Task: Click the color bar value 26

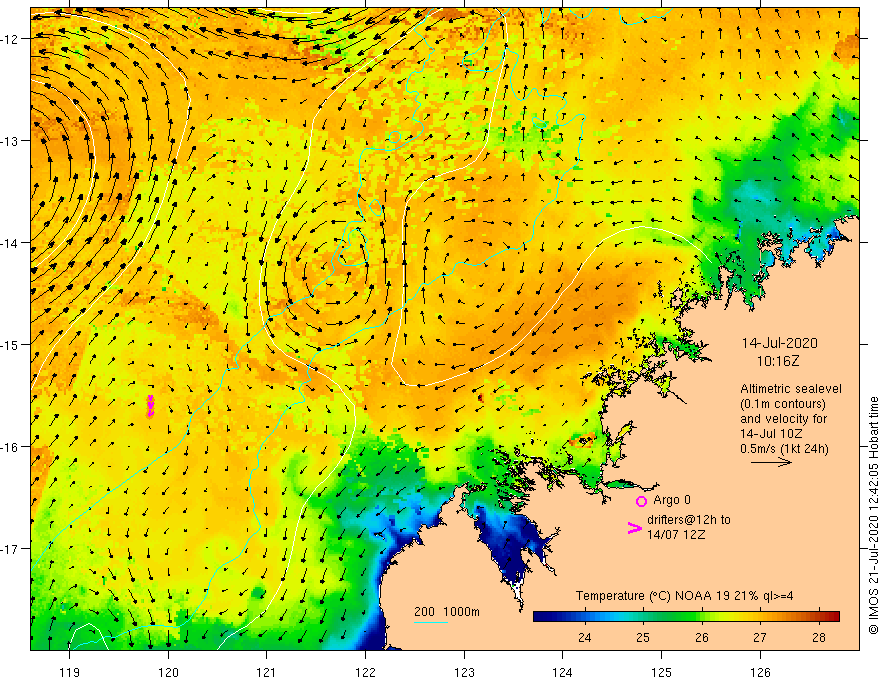Action: [702, 637]
